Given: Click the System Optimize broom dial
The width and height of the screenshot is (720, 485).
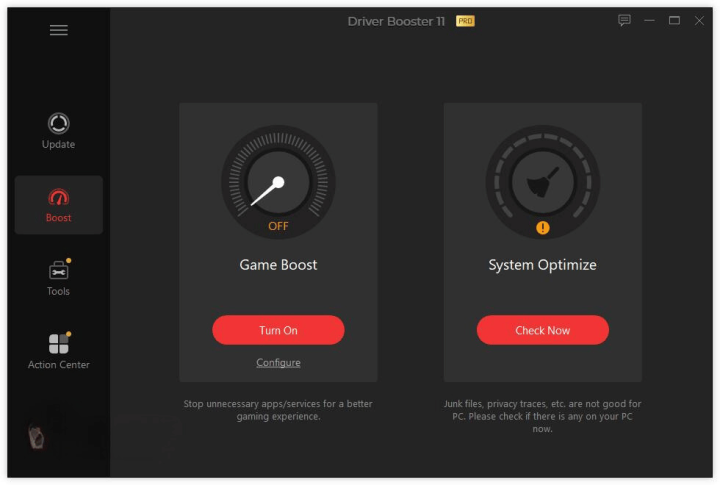Looking at the screenshot, I should click(x=543, y=182).
